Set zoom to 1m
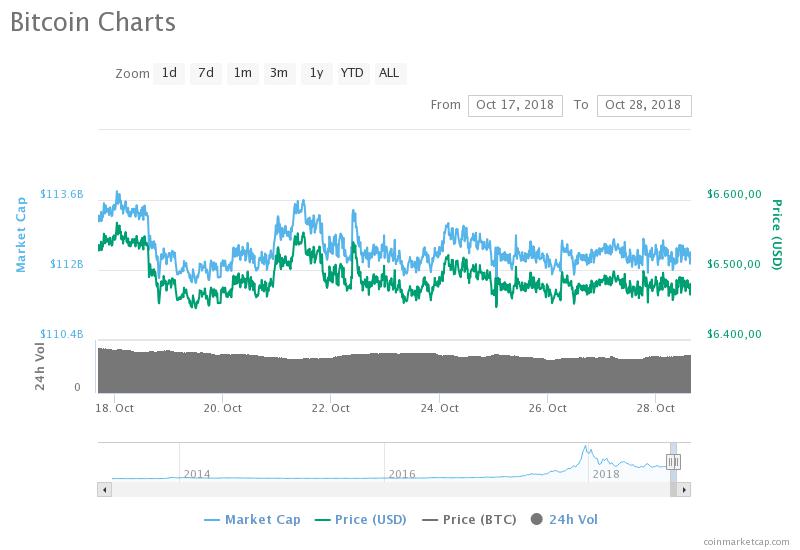800x550 pixels. 242,73
